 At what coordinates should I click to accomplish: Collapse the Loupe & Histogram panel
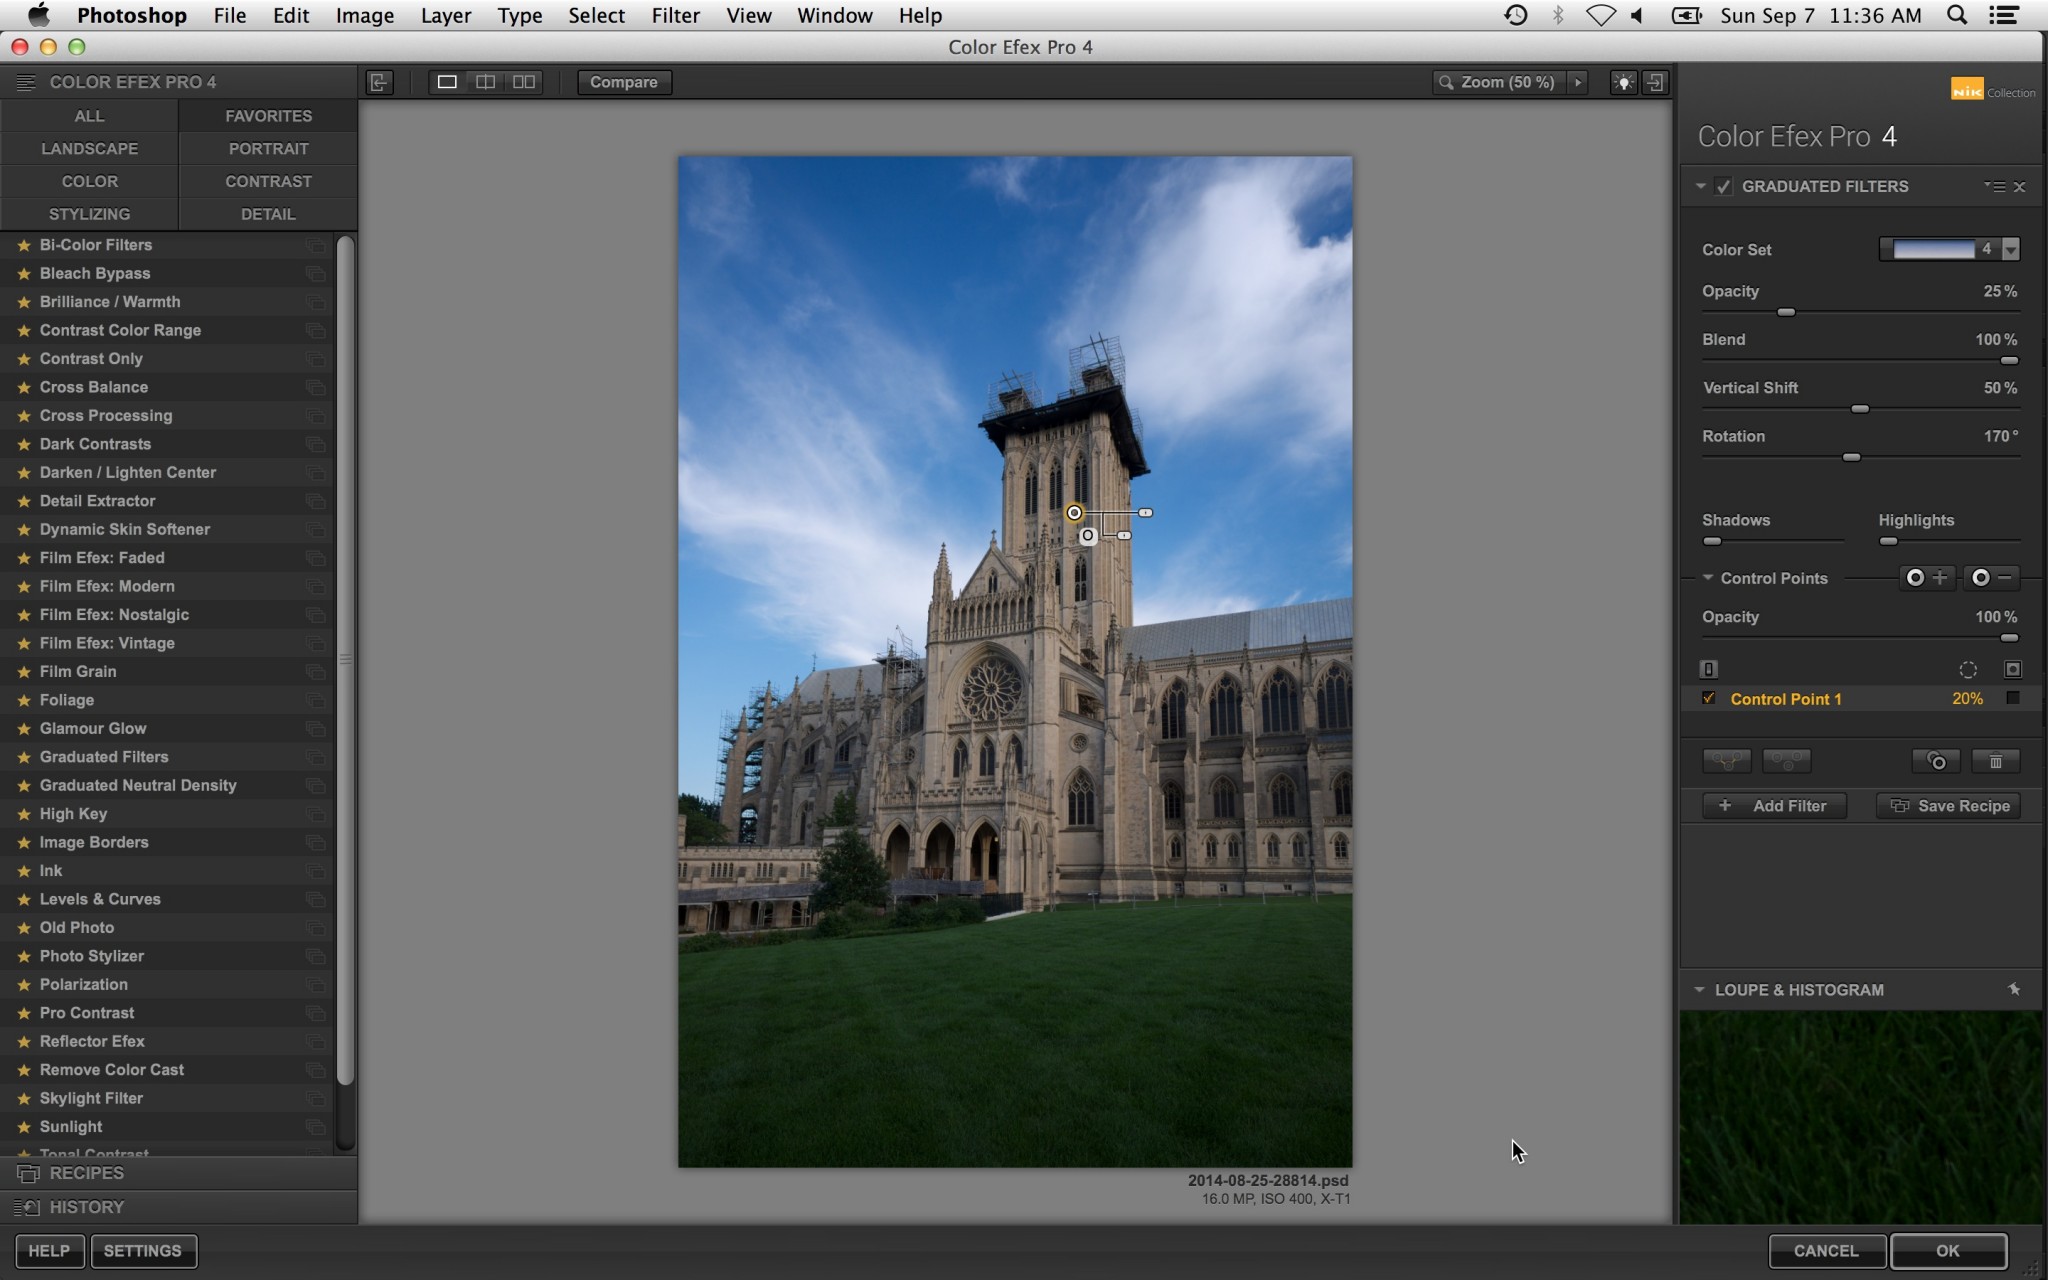coord(1699,989)
